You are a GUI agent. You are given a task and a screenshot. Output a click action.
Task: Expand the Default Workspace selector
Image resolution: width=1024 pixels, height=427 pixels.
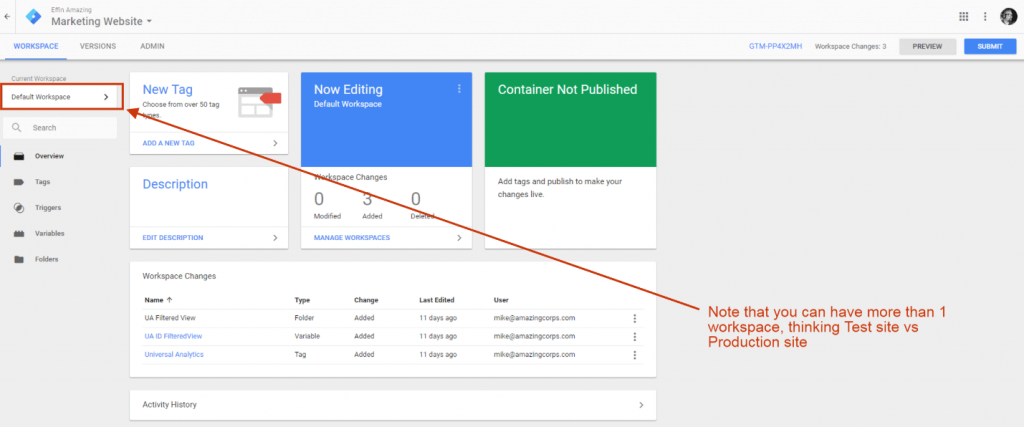pyautogui.click(x=60, y=97)
